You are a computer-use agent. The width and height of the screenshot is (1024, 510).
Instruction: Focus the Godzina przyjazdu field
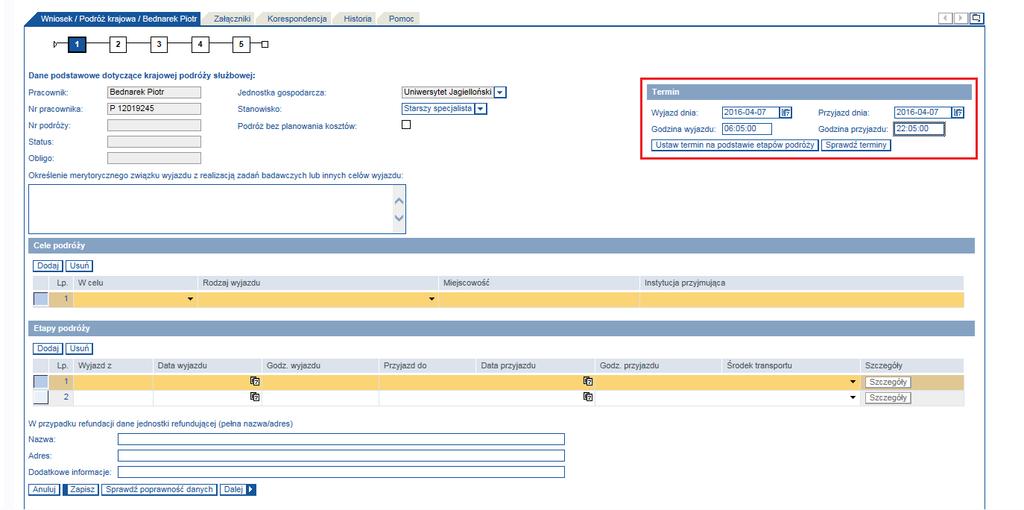(920, 129)
